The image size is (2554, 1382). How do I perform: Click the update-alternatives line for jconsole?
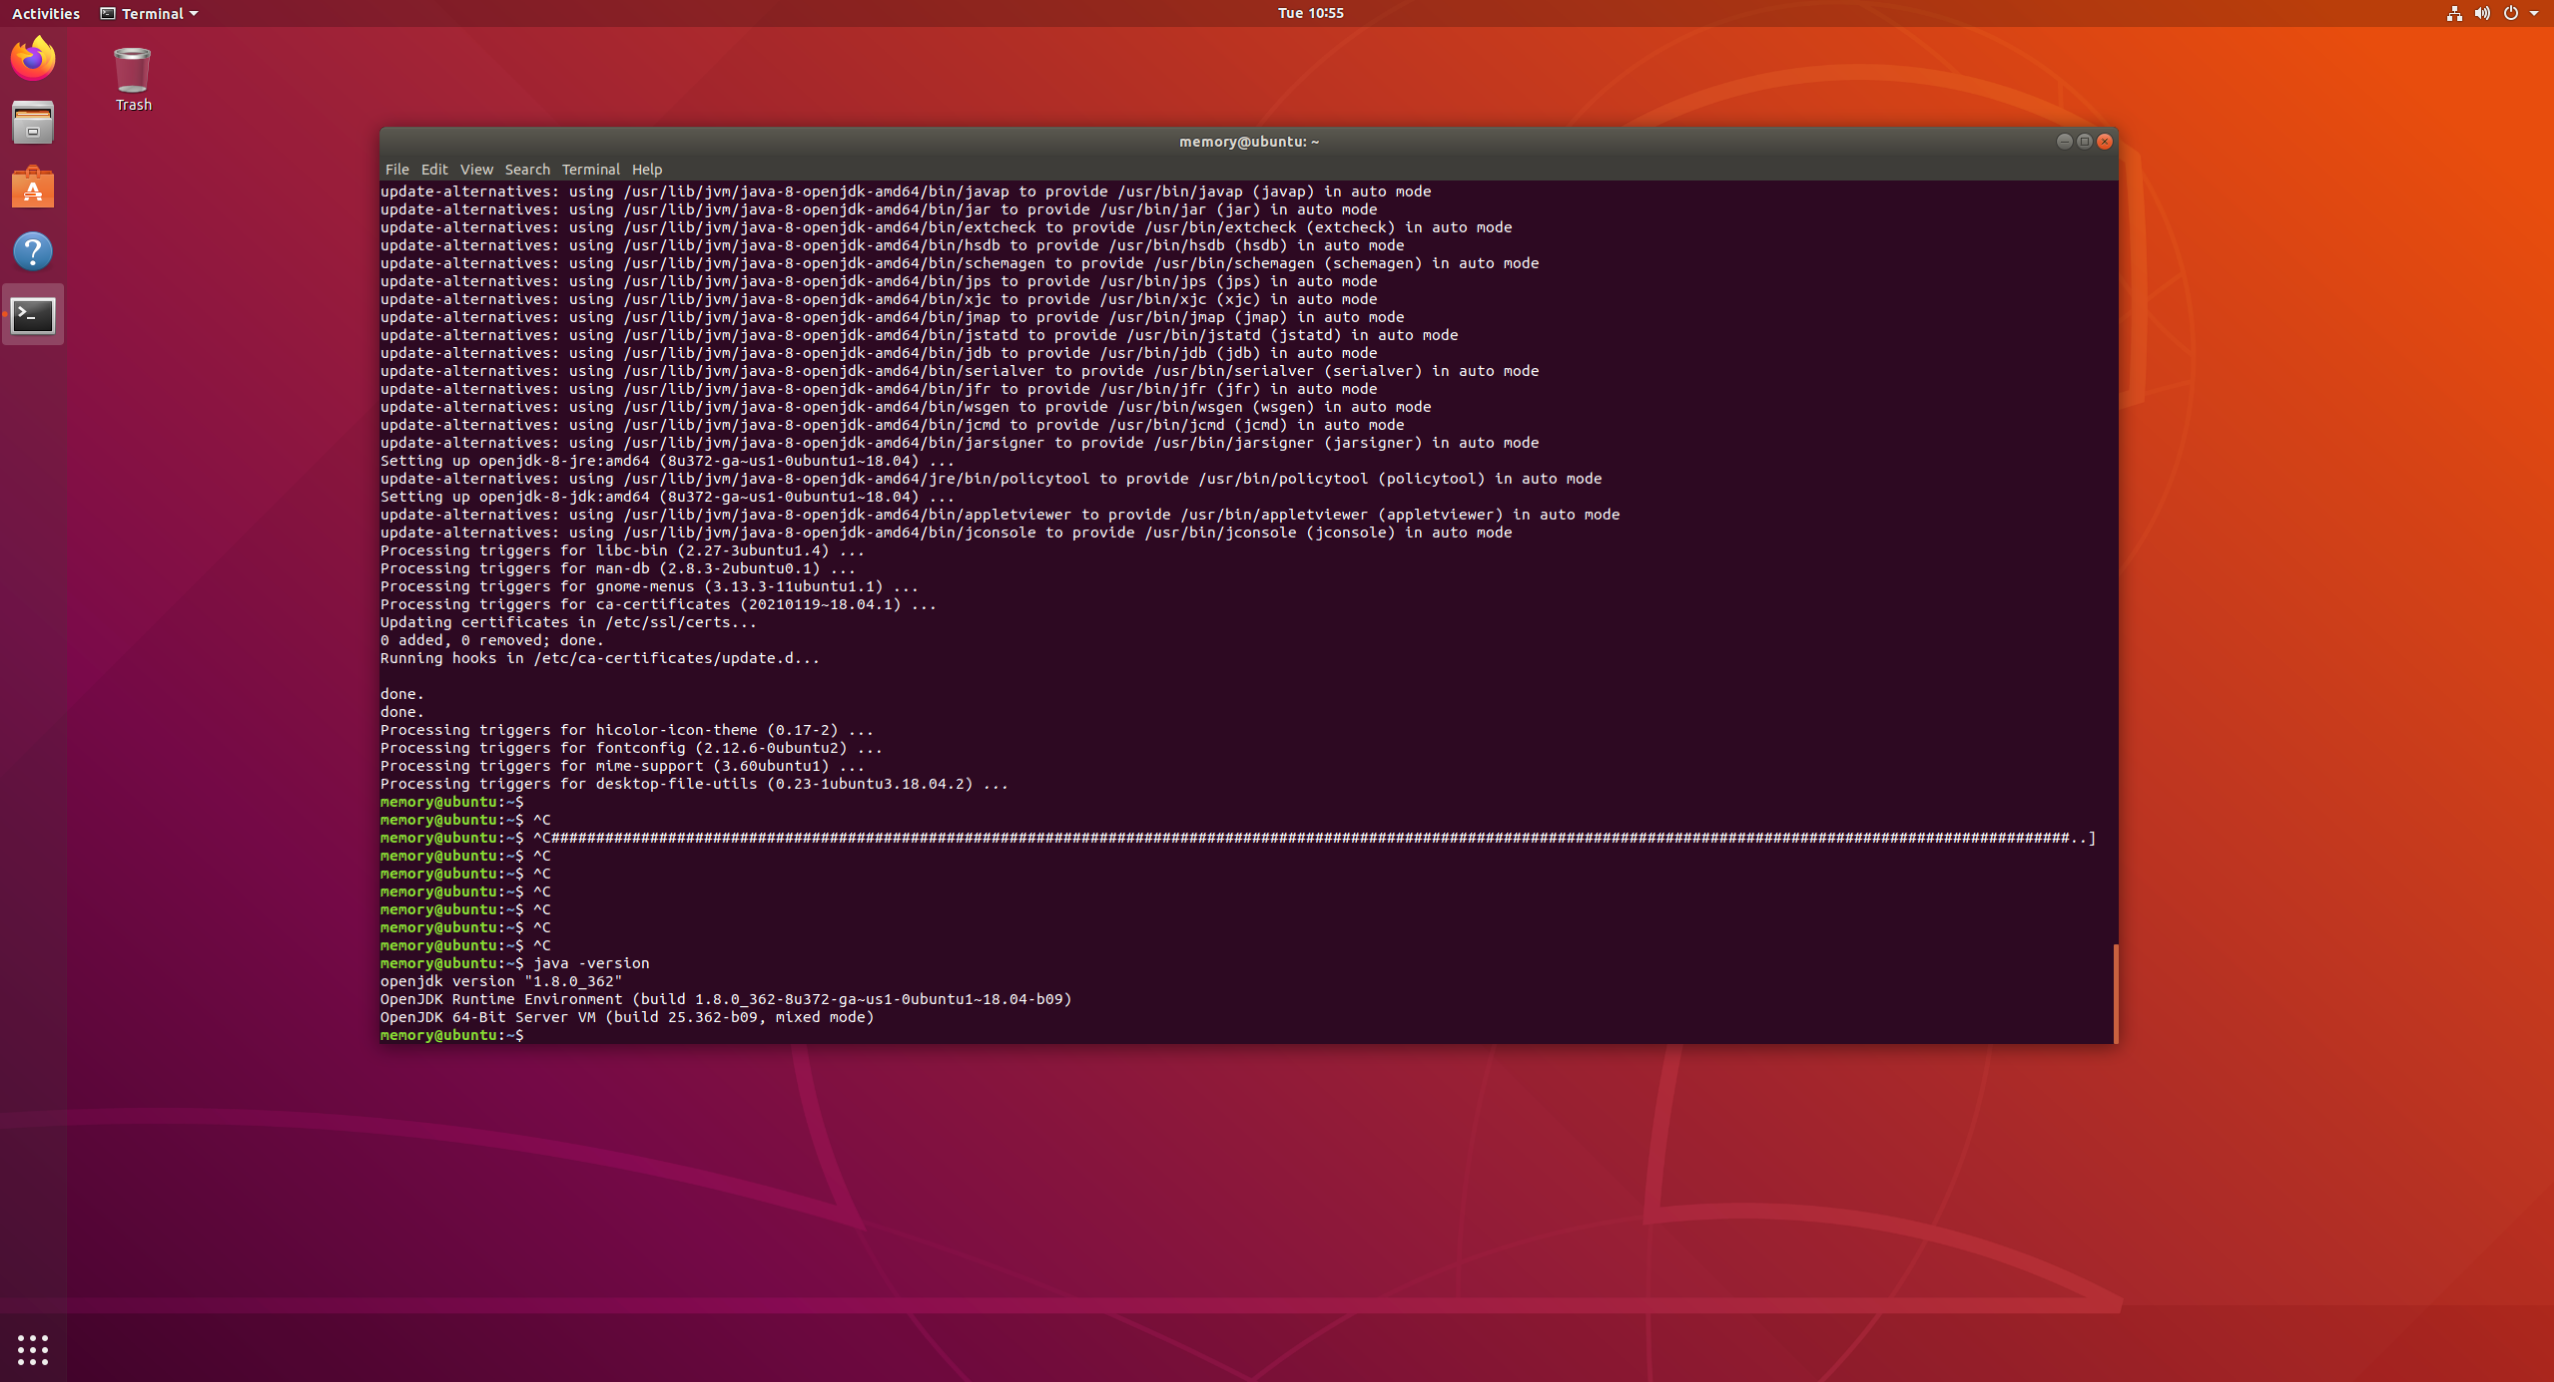(x=946, y=533)
